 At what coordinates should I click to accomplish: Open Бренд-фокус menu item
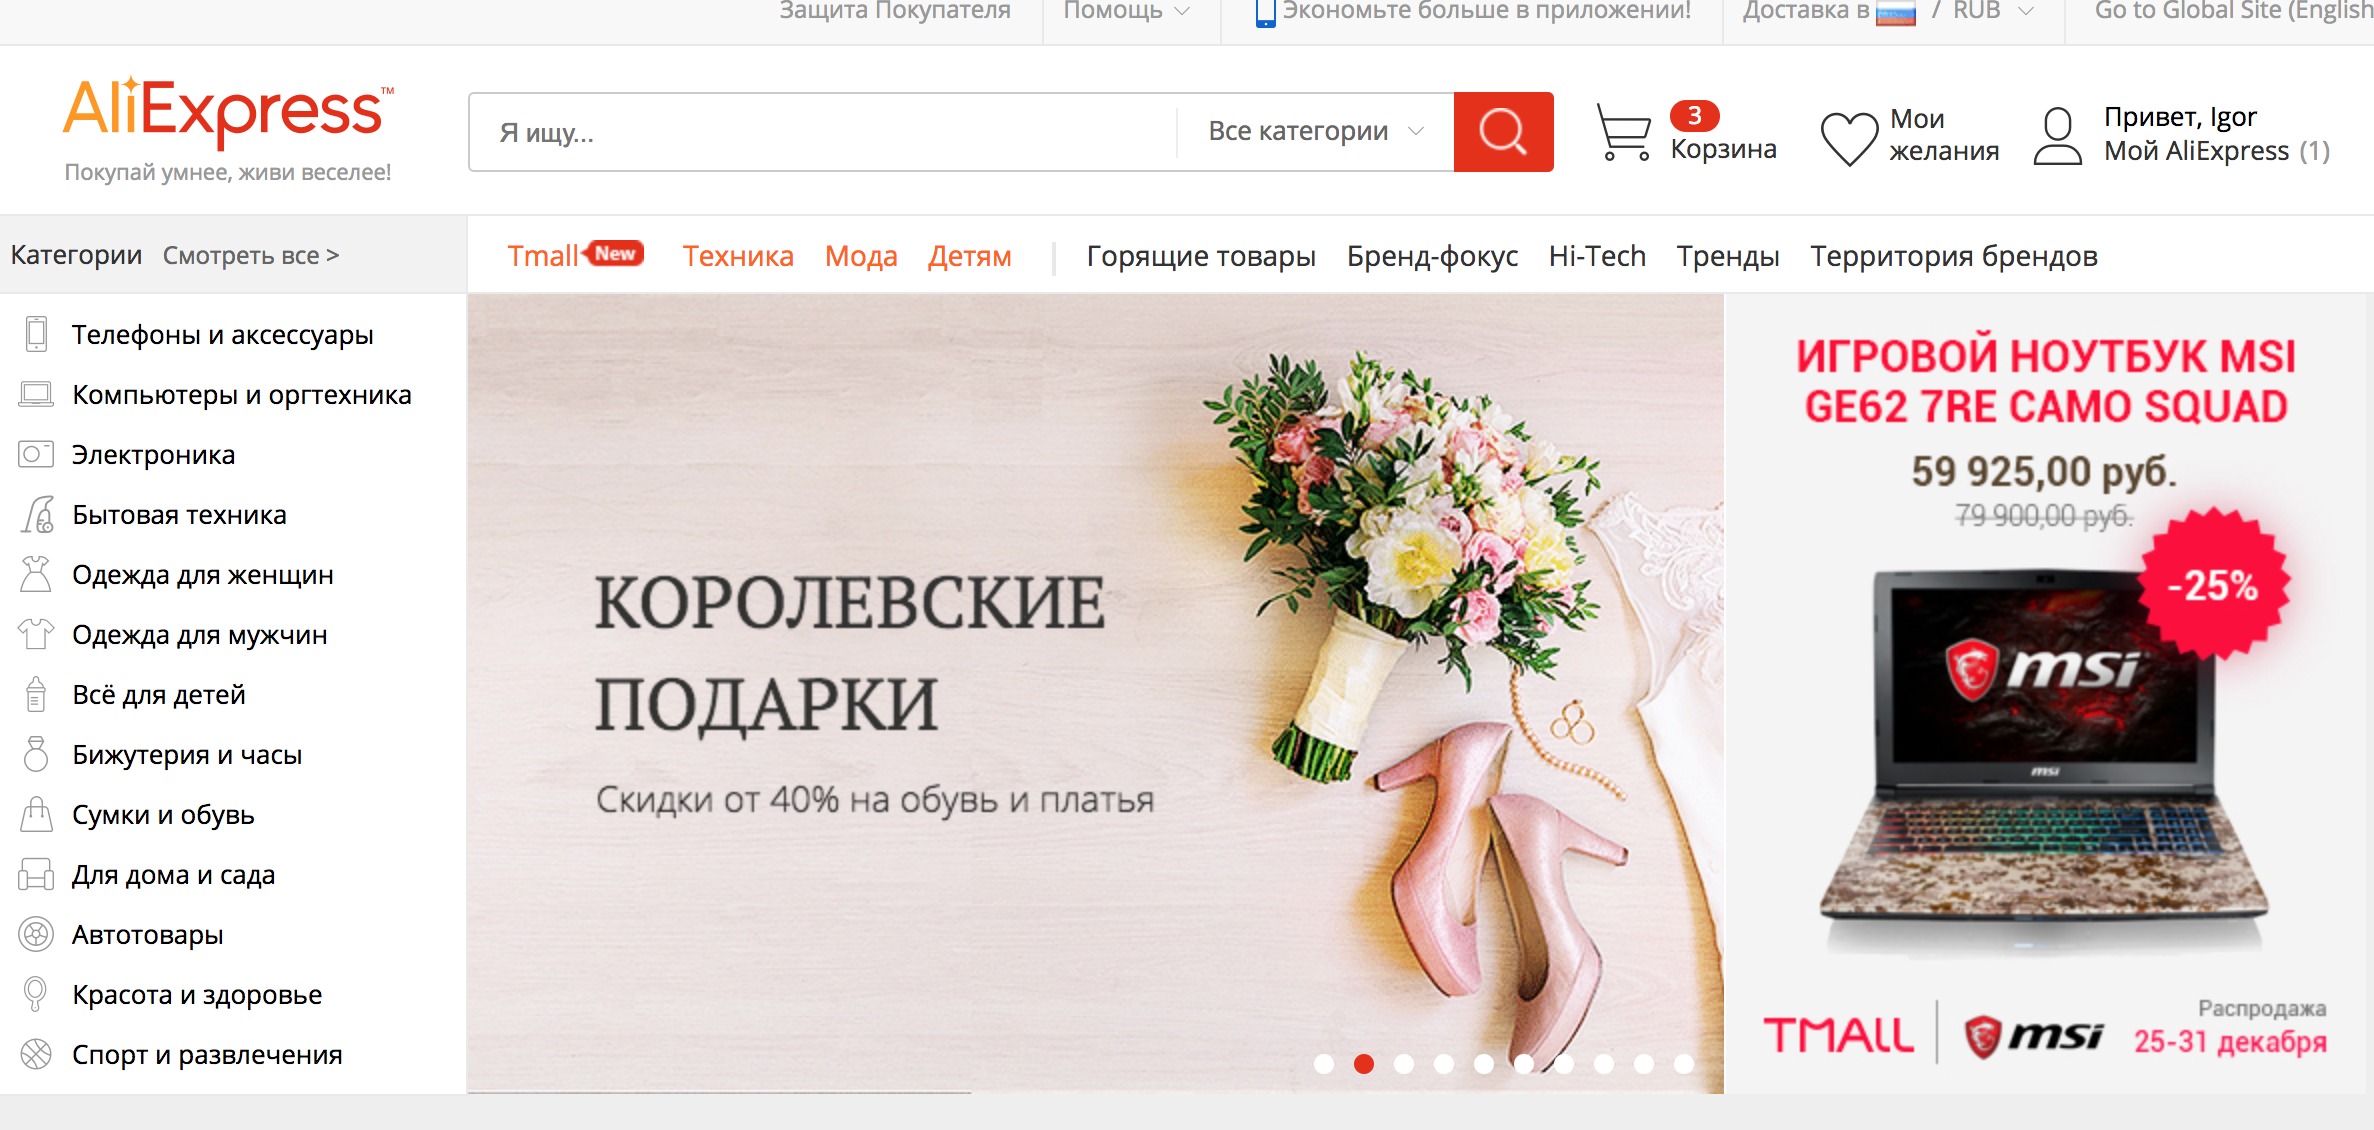(1432, 256)
